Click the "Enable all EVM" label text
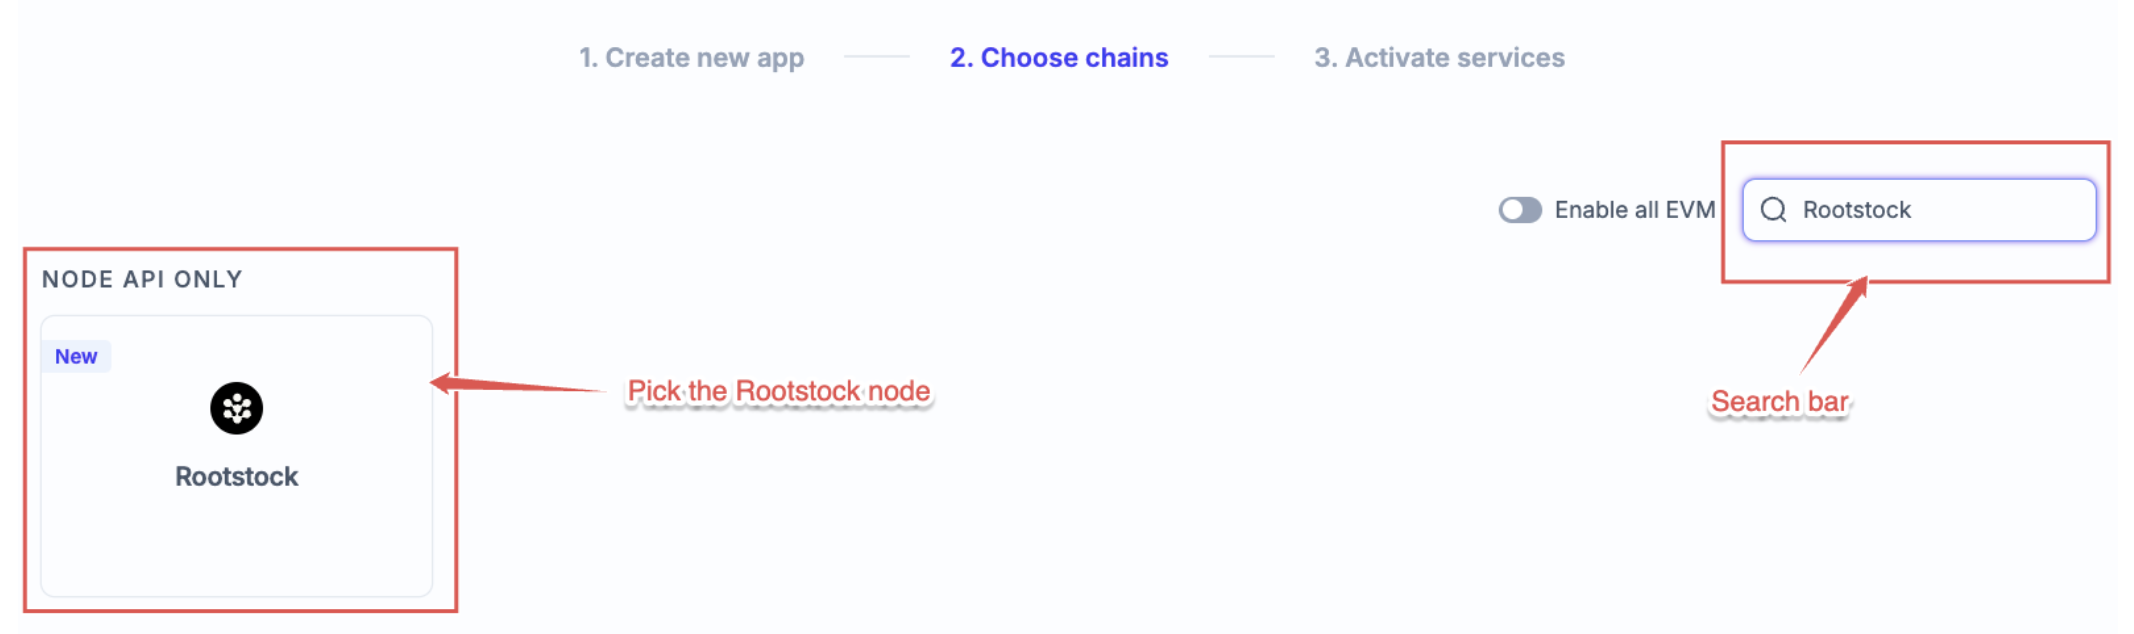 point(1634,210)
